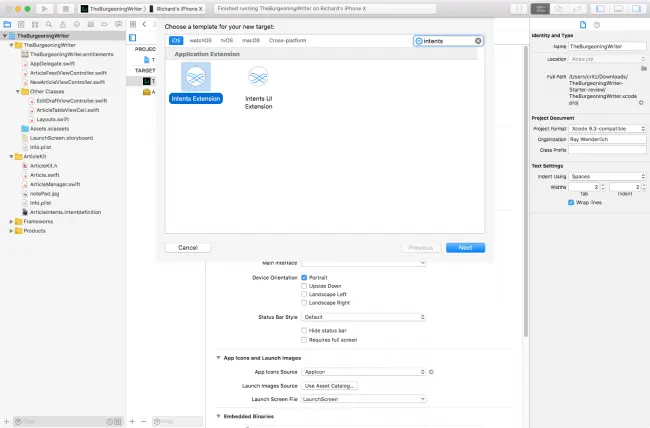This screenshot has width=650, height=428.
Task: Open the Find navigator
Action: point(49,24)
